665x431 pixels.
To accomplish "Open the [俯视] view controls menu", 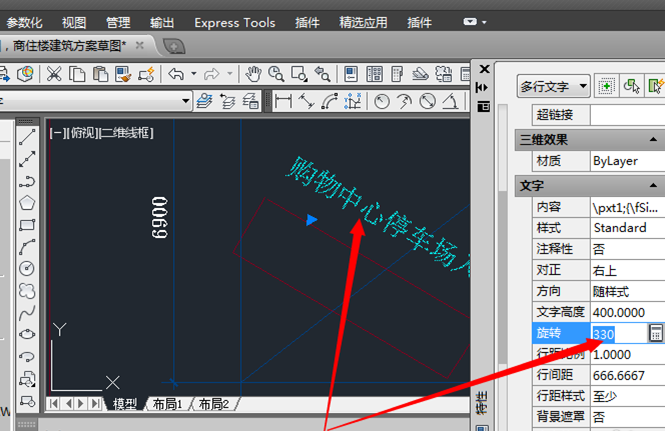I will (x=83, y=133).
